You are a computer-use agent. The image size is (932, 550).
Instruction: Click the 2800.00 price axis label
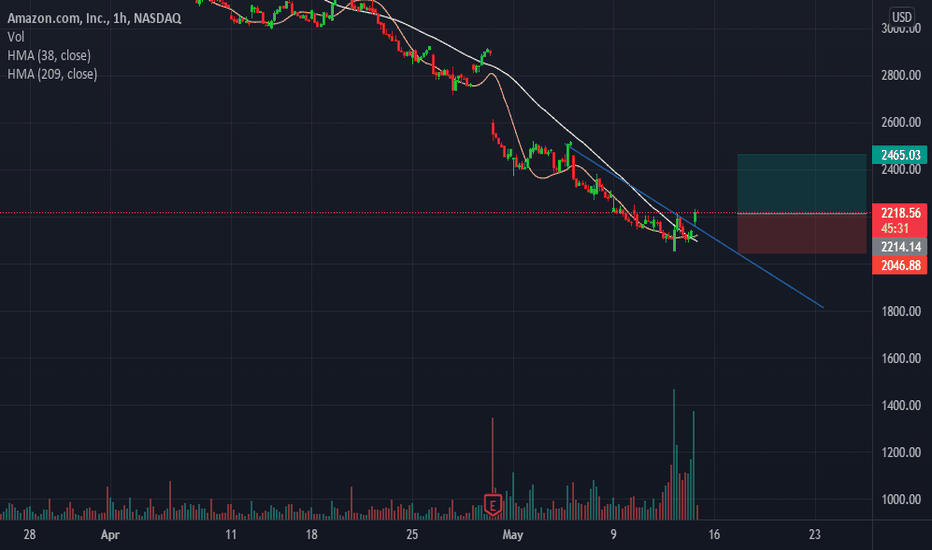pyautogui.click(x=900, y=76)
